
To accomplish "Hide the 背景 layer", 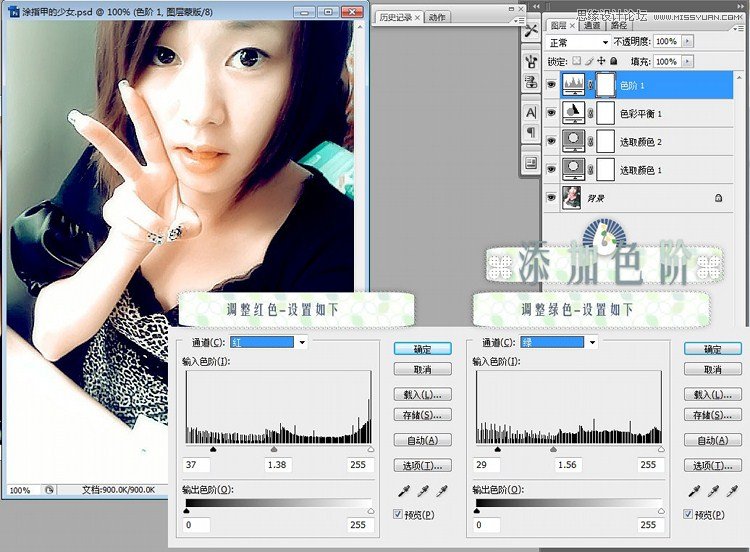I will coord(551,198).
